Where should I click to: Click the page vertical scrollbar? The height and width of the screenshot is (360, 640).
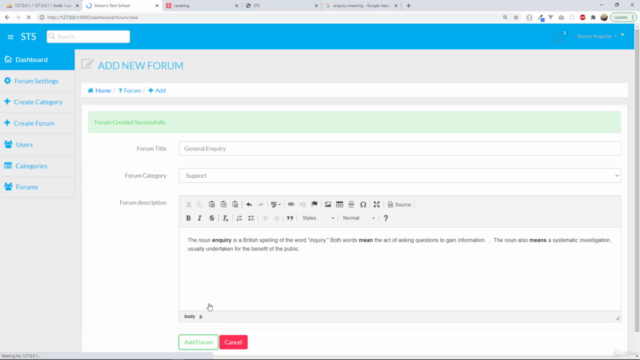[637, 180]
